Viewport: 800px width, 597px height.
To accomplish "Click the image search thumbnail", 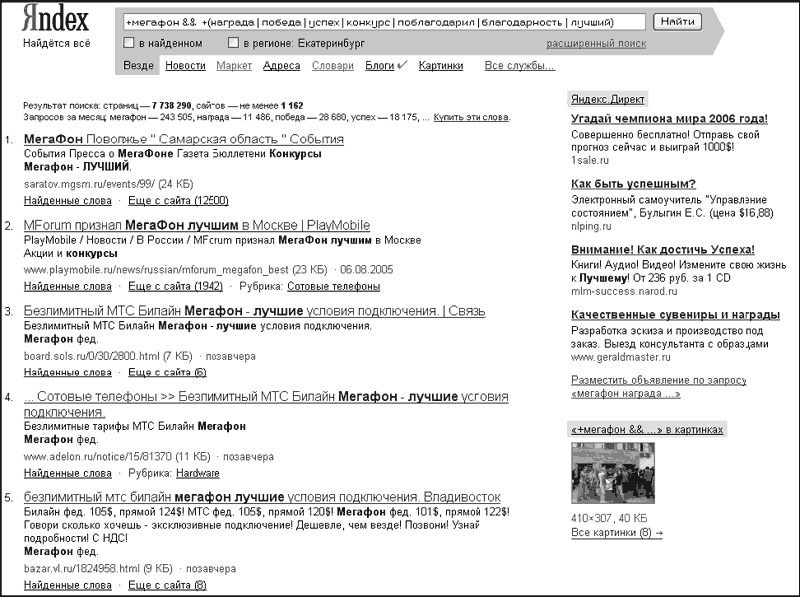I will [613, 473].
